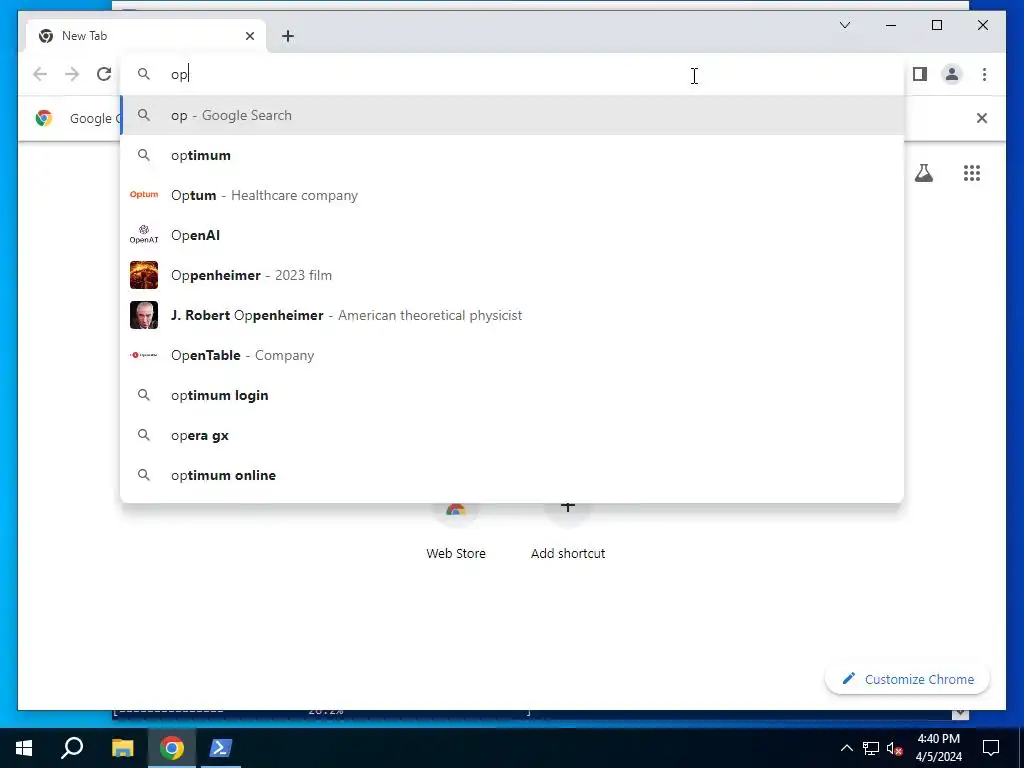Select the New Tab tab
Screen dimensions: 1024x768
click(146, 36)
